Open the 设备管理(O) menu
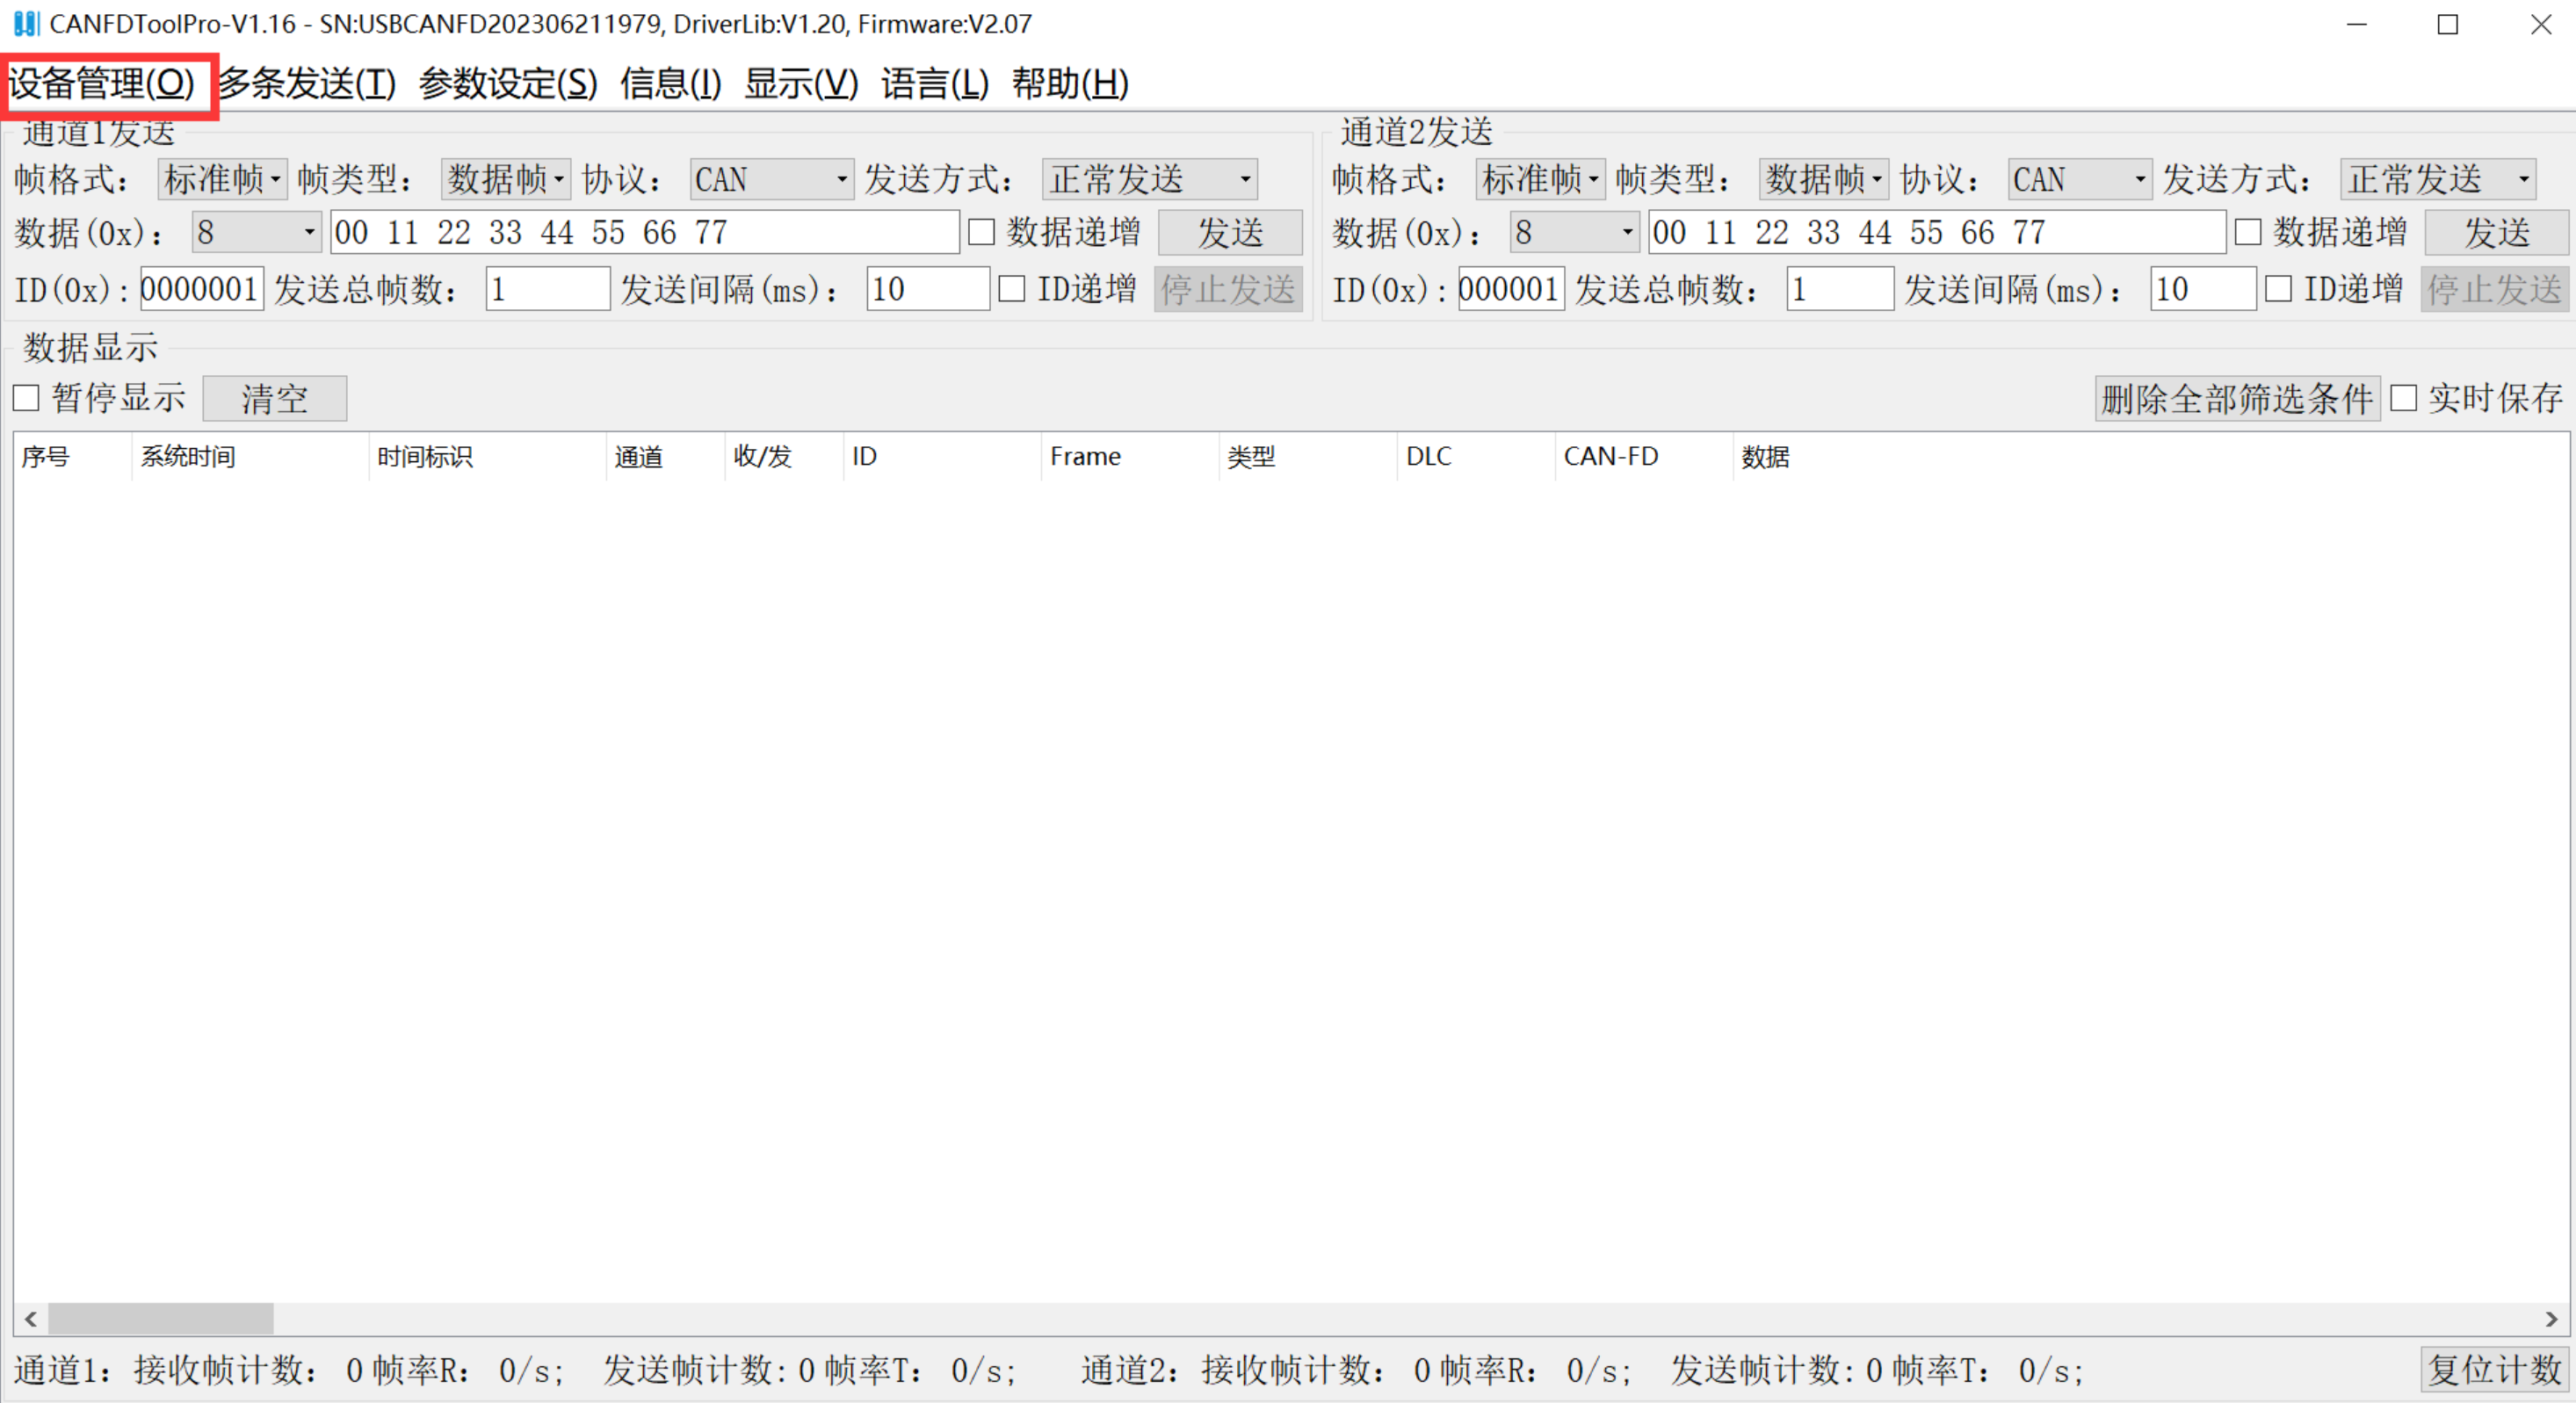The height and width of the screenshot is (1403, 2576). [102, 83]
